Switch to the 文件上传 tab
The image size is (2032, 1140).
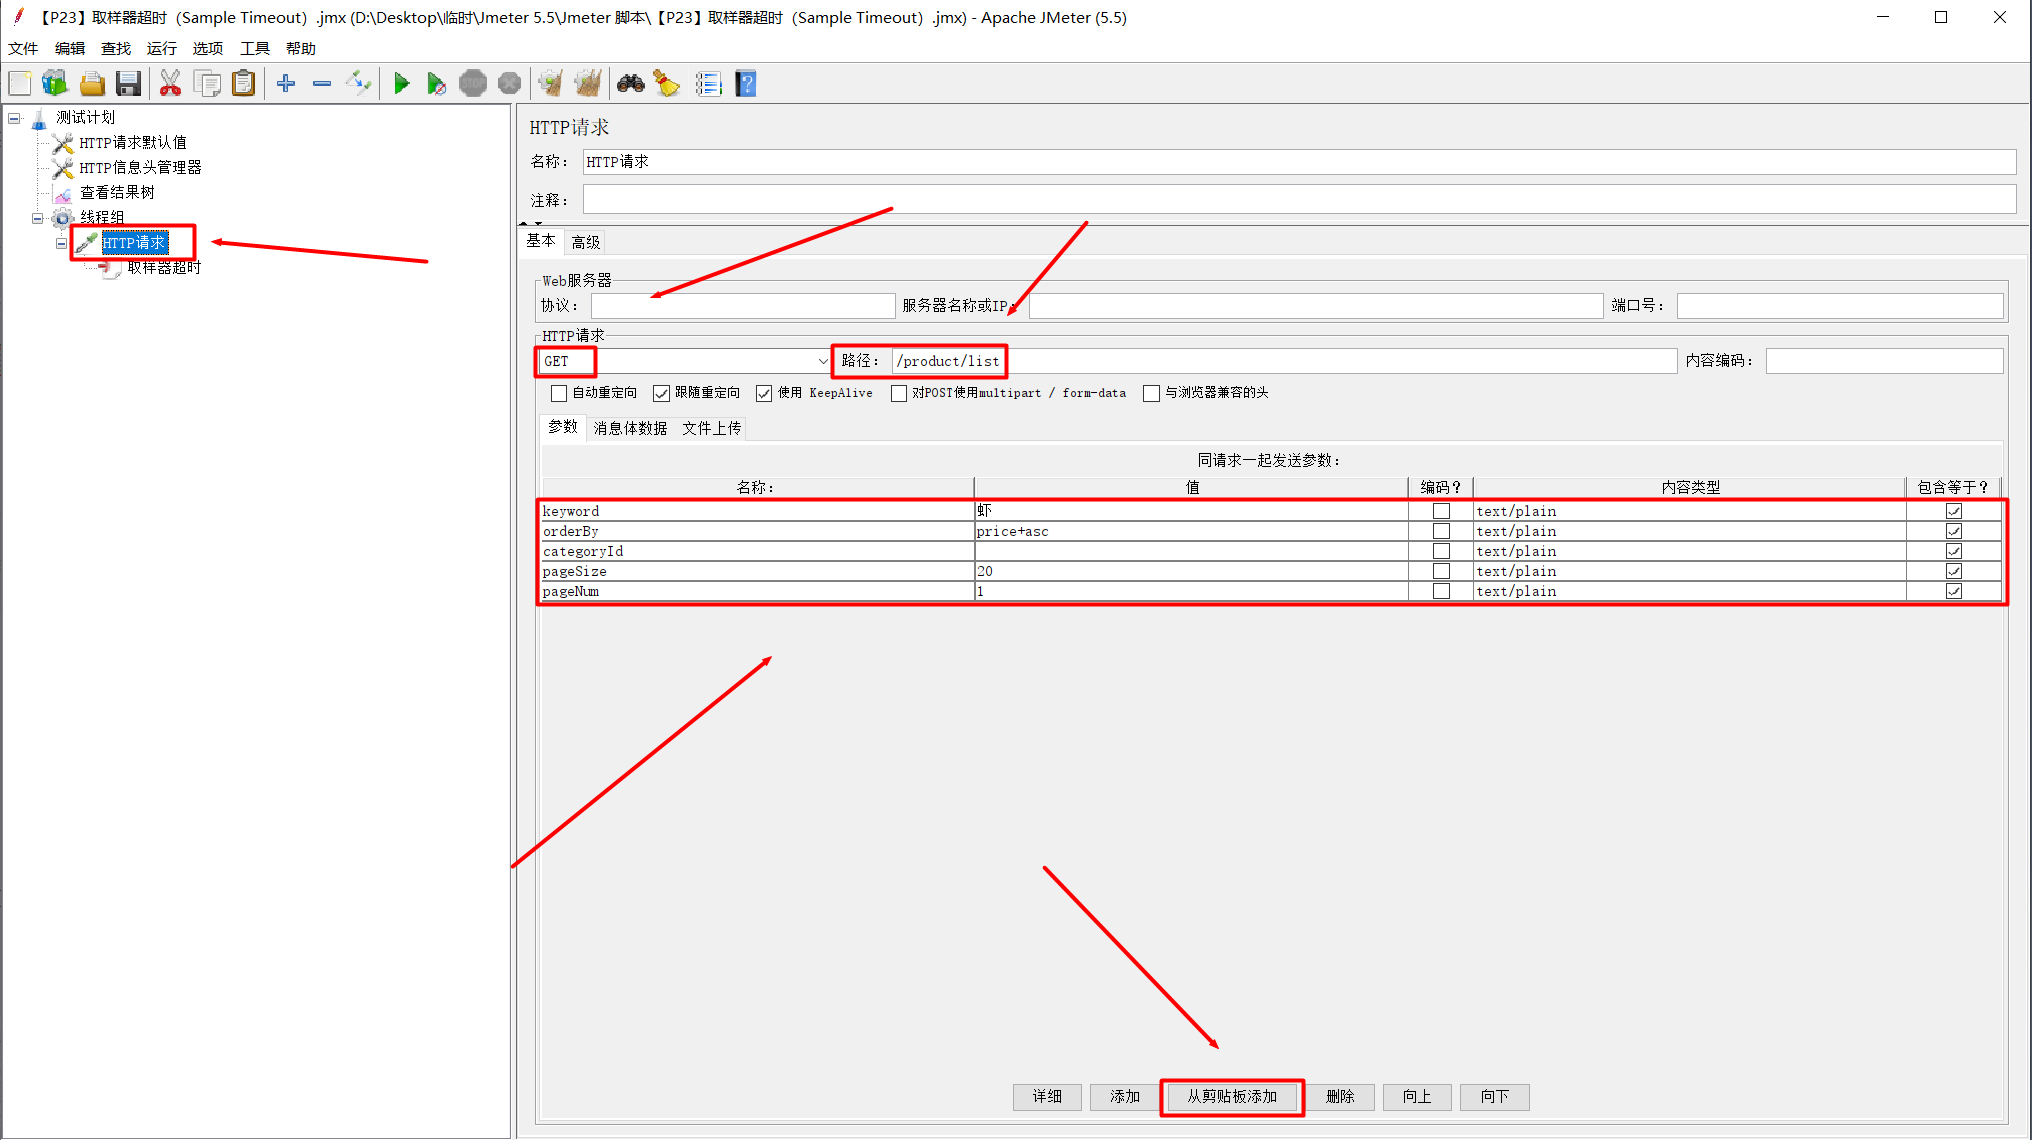click(712, 428)
